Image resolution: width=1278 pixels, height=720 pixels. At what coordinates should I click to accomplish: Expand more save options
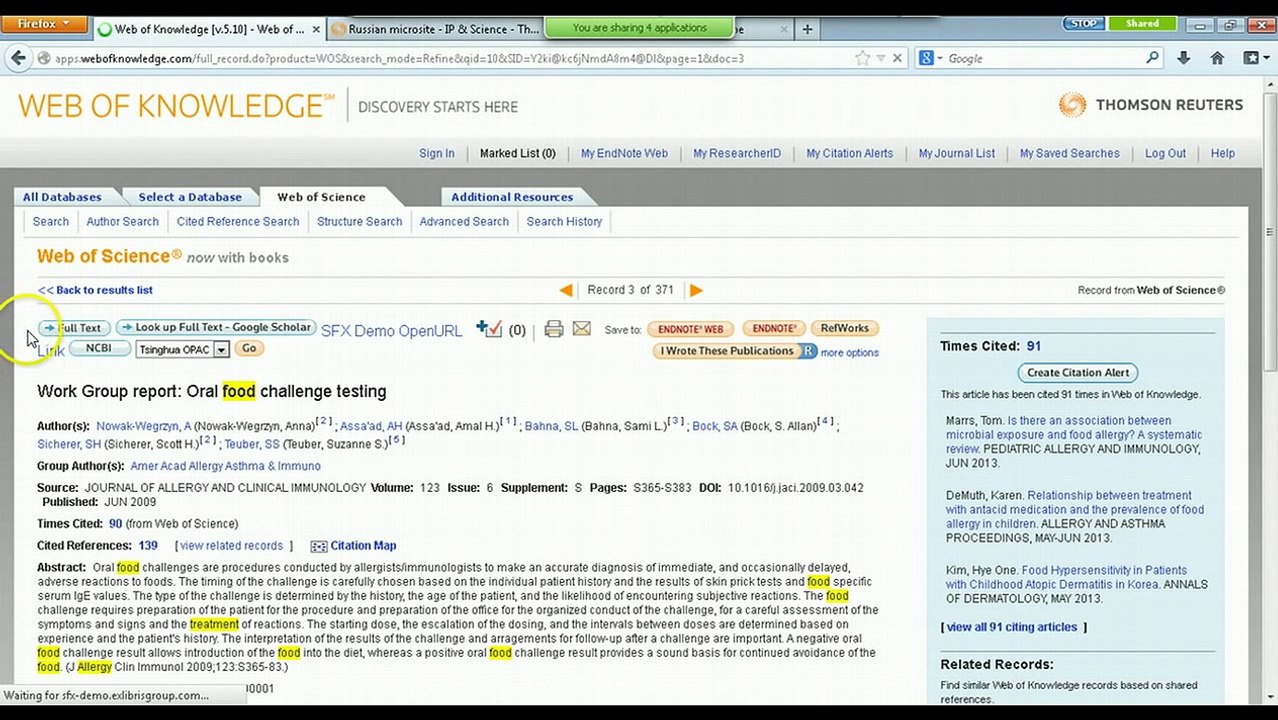pos(849,352)
